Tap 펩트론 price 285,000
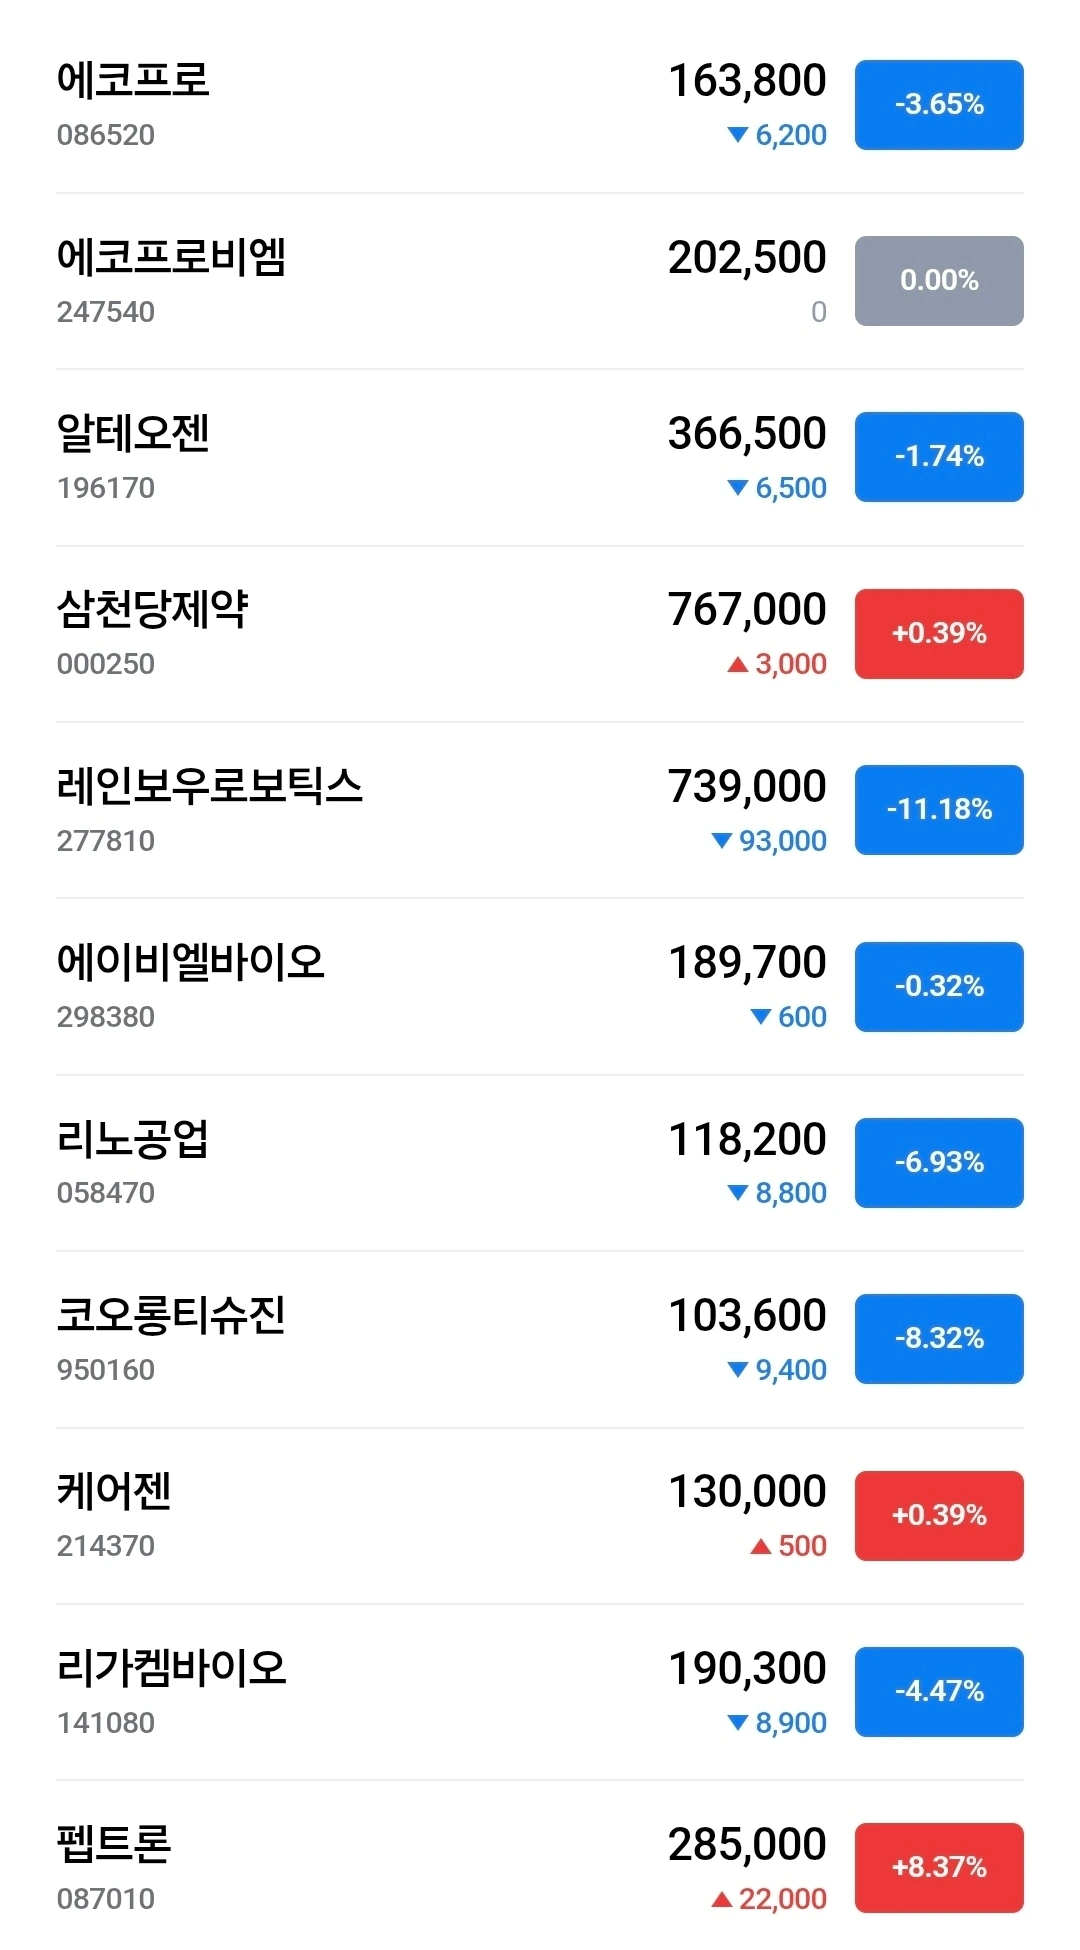This screenshot has width=1080, height=1950. (x=747, y=1844)
